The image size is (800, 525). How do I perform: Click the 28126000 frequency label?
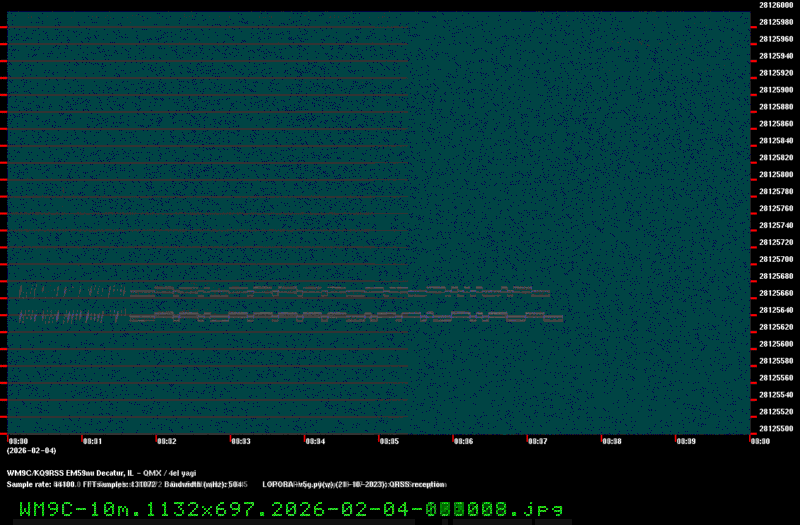(776, 5)
